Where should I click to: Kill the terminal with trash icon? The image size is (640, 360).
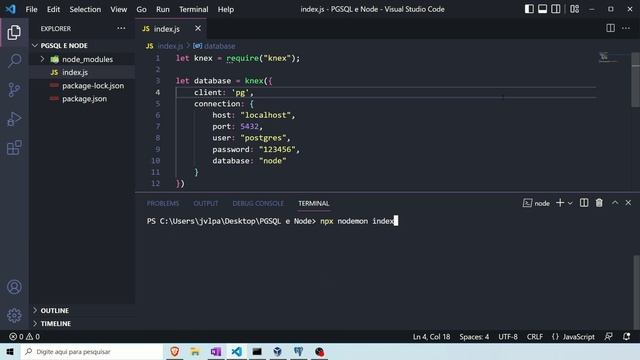[599, 203]
